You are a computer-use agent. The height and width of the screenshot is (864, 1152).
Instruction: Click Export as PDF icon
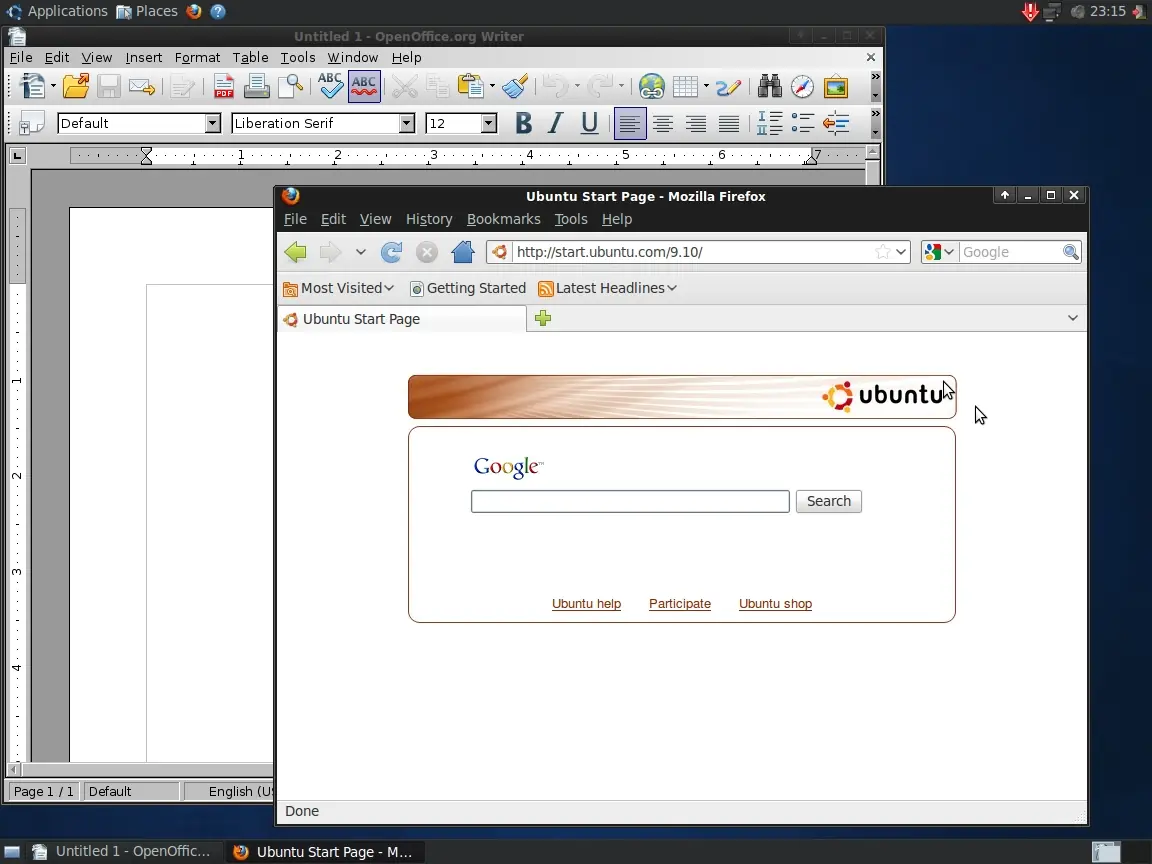tap(223, 87)
